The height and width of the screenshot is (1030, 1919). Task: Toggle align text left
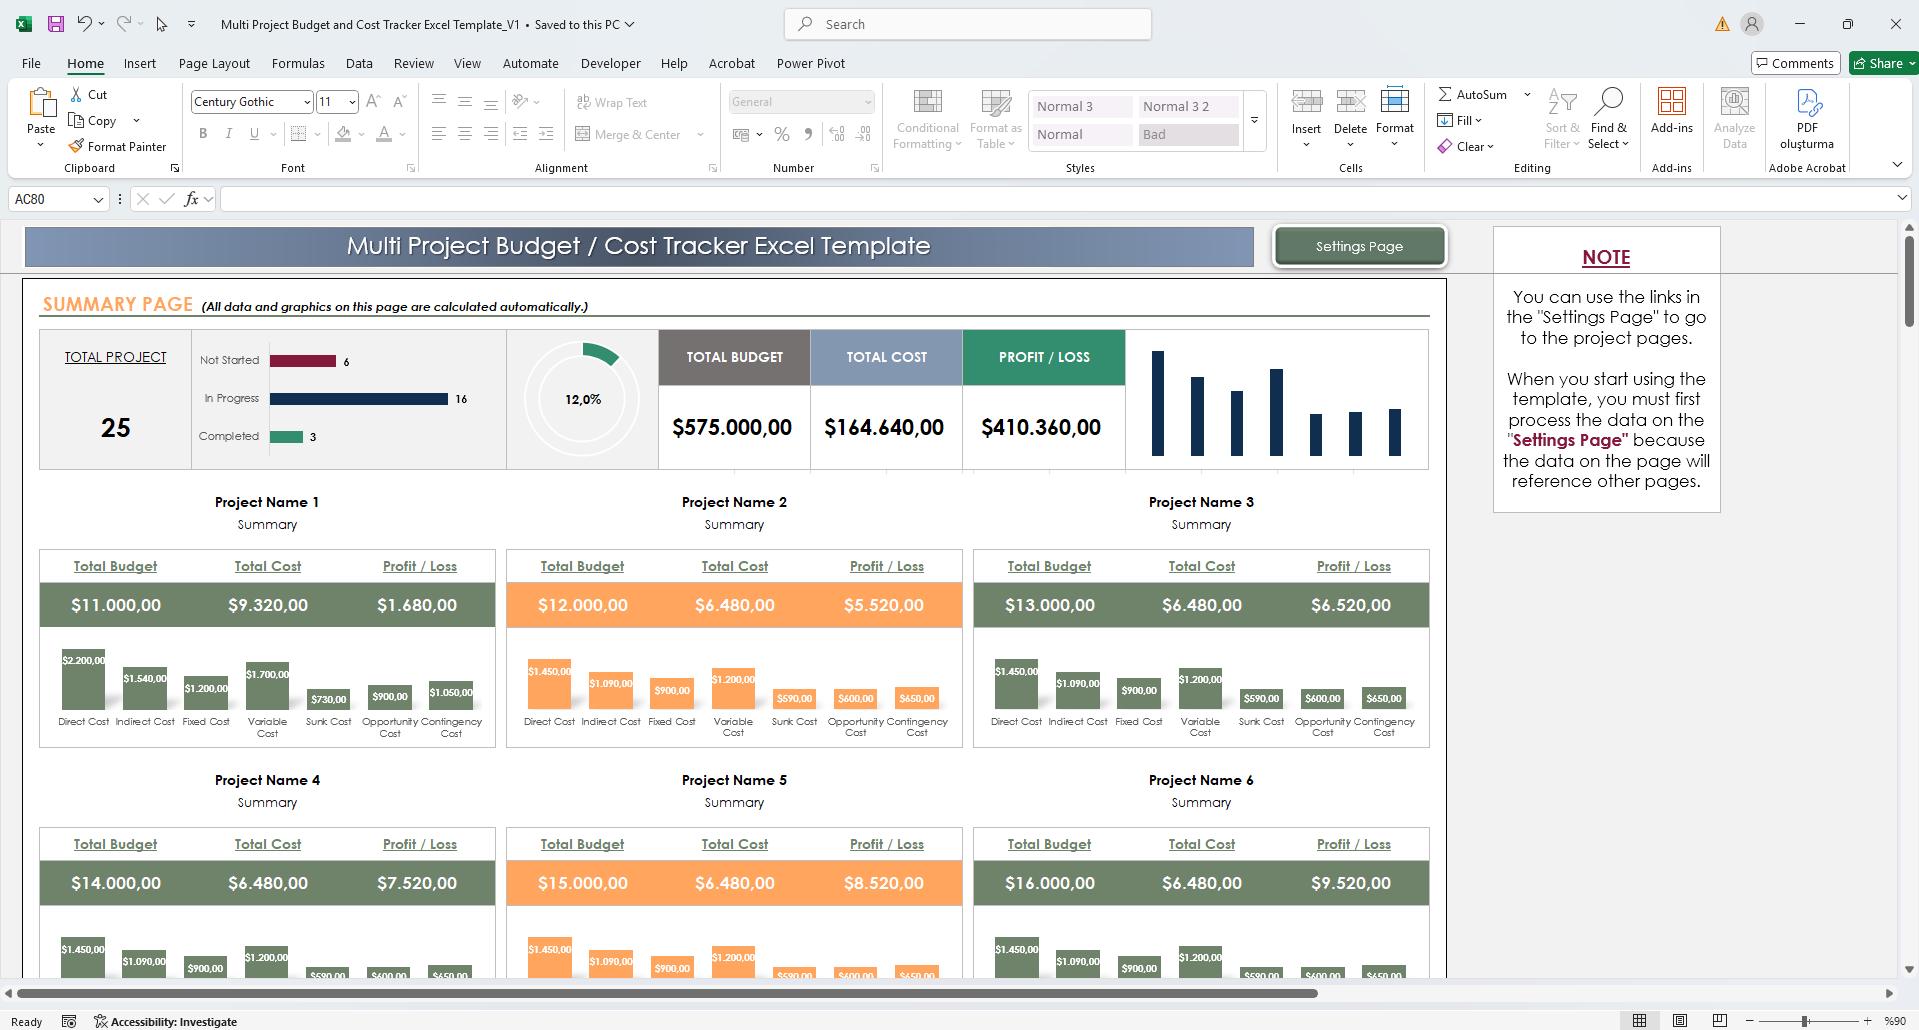click(x=438, y=134)
